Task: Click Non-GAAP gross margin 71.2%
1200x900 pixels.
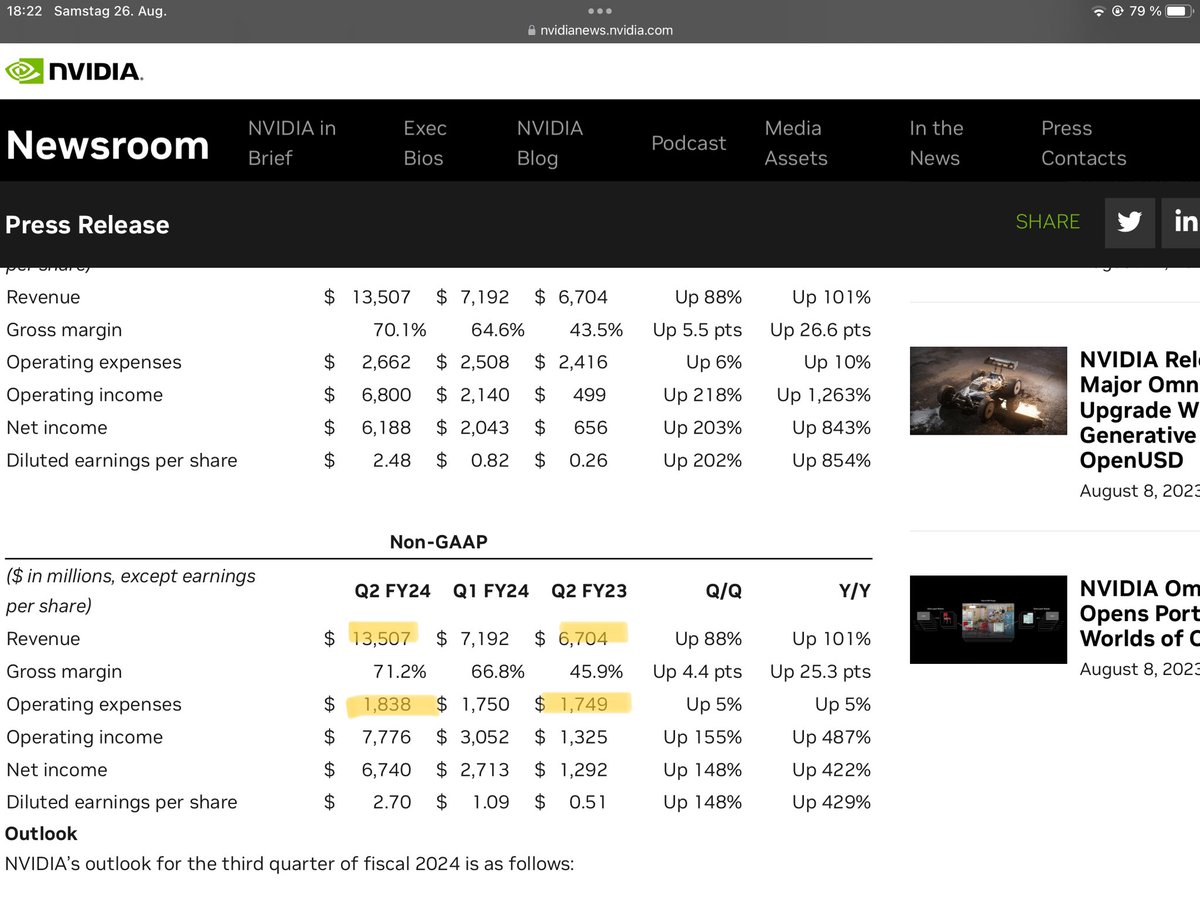Action: point(400,671)
